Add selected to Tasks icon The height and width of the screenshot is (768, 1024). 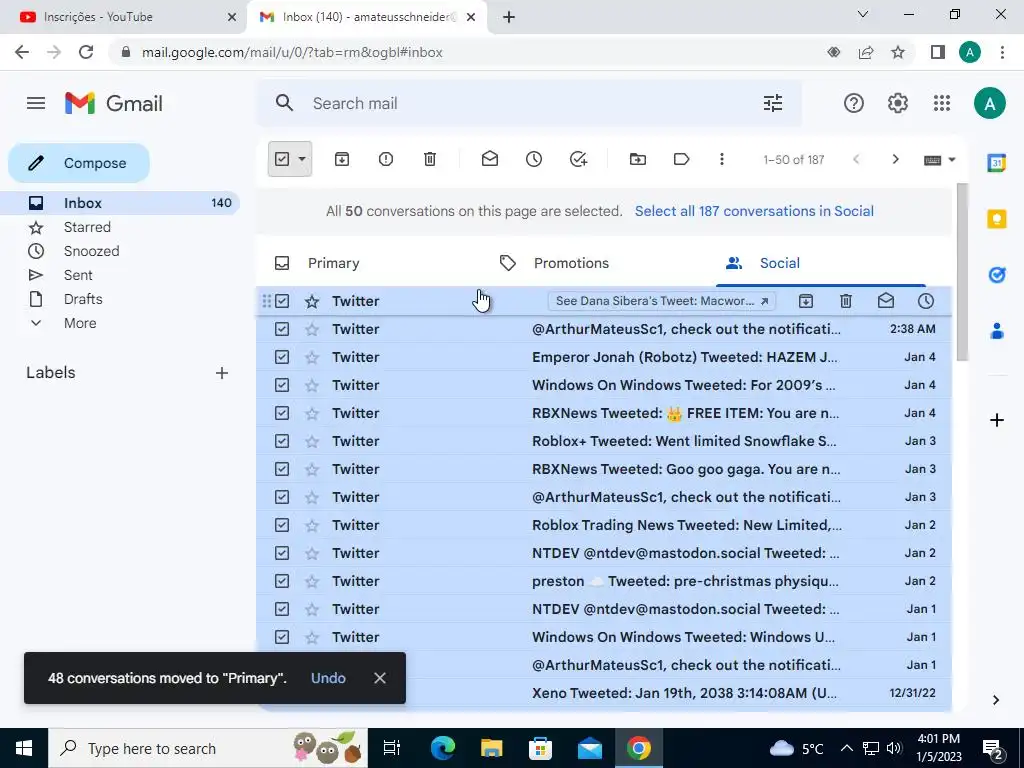579,159
